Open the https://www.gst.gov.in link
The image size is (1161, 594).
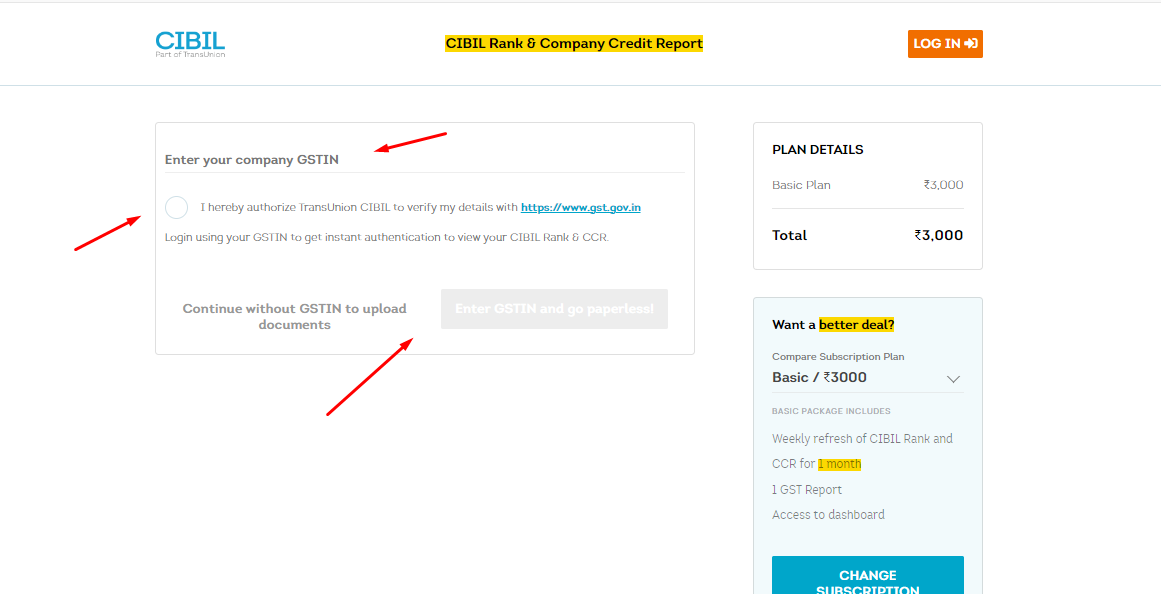tap(580, 207)
